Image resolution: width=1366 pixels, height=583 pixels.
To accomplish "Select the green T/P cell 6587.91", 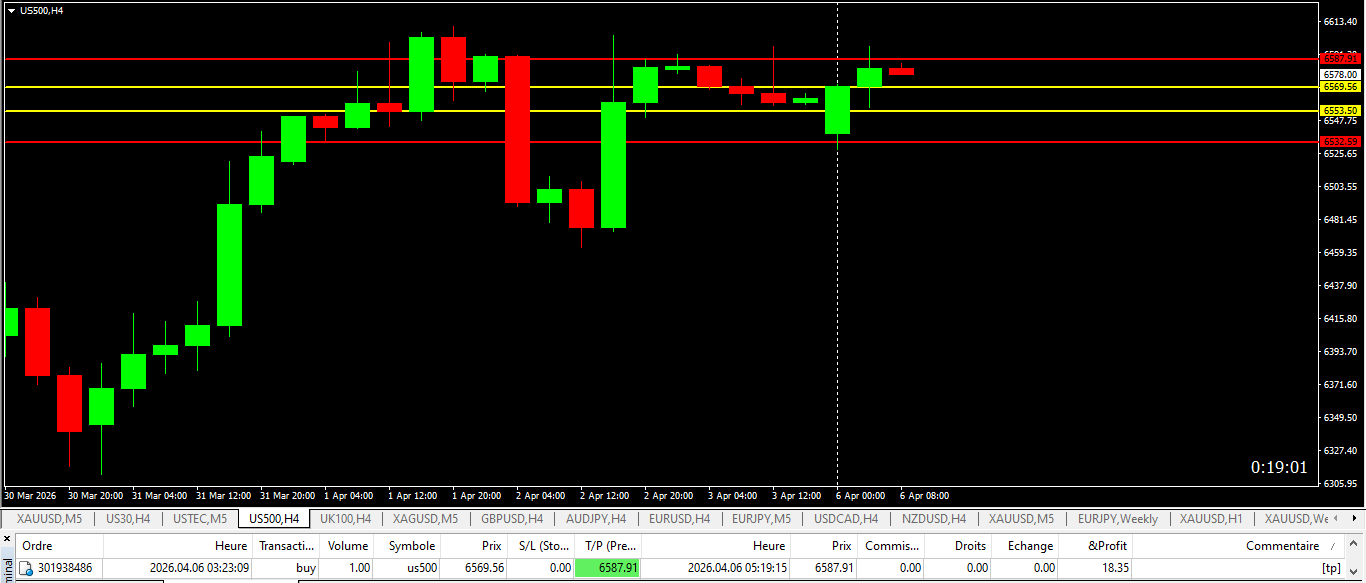I will click(607, 568).
